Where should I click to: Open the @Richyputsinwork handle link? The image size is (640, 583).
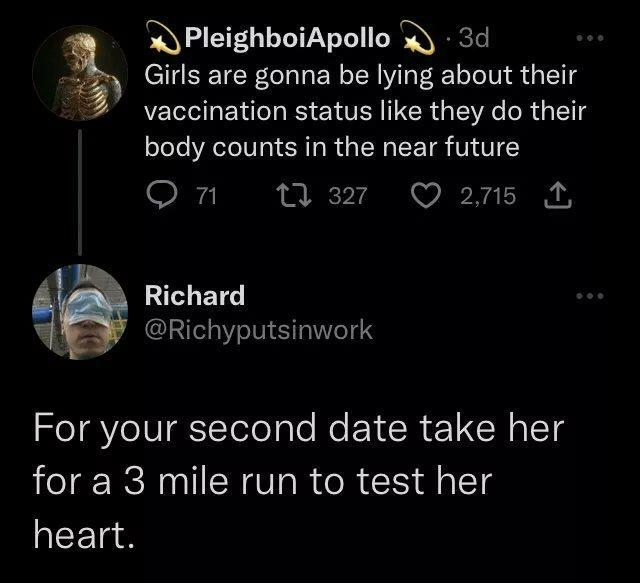259,329
